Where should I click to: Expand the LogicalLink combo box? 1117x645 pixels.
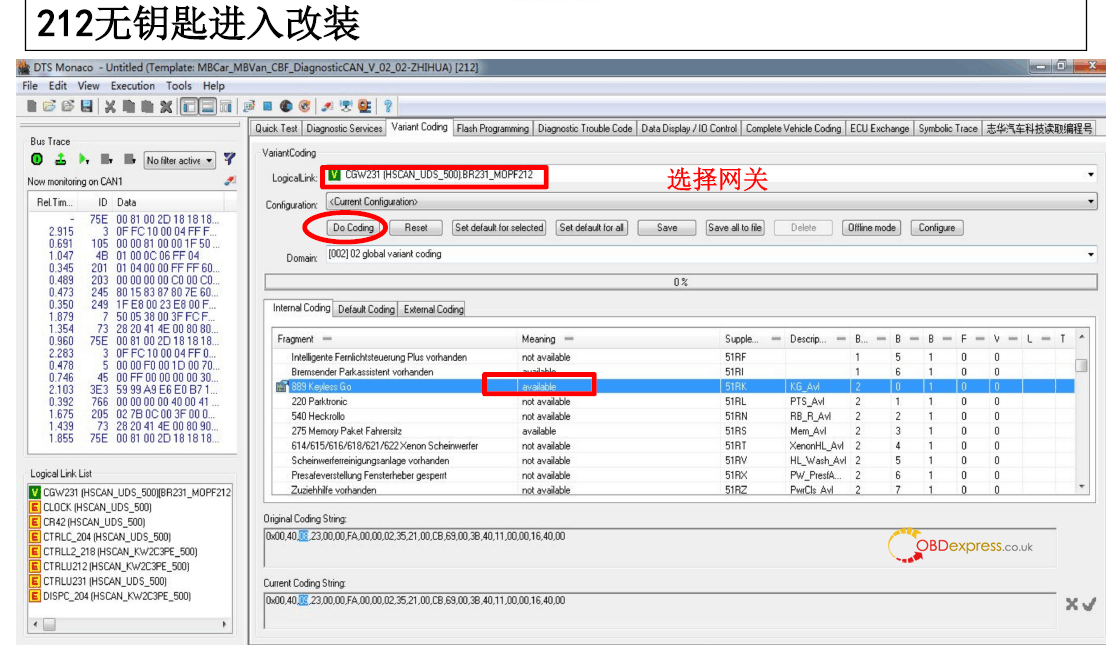pos(1090,176)
